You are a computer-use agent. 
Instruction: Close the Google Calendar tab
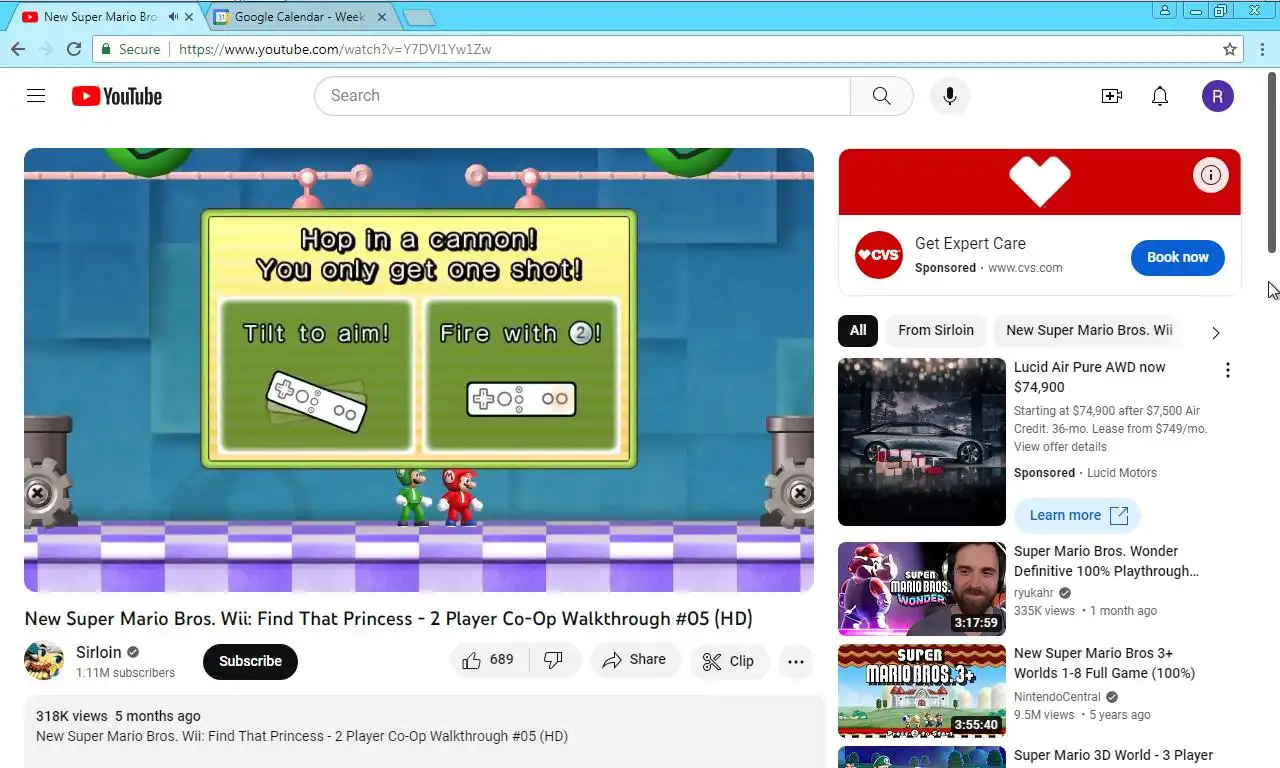point(381,17)
